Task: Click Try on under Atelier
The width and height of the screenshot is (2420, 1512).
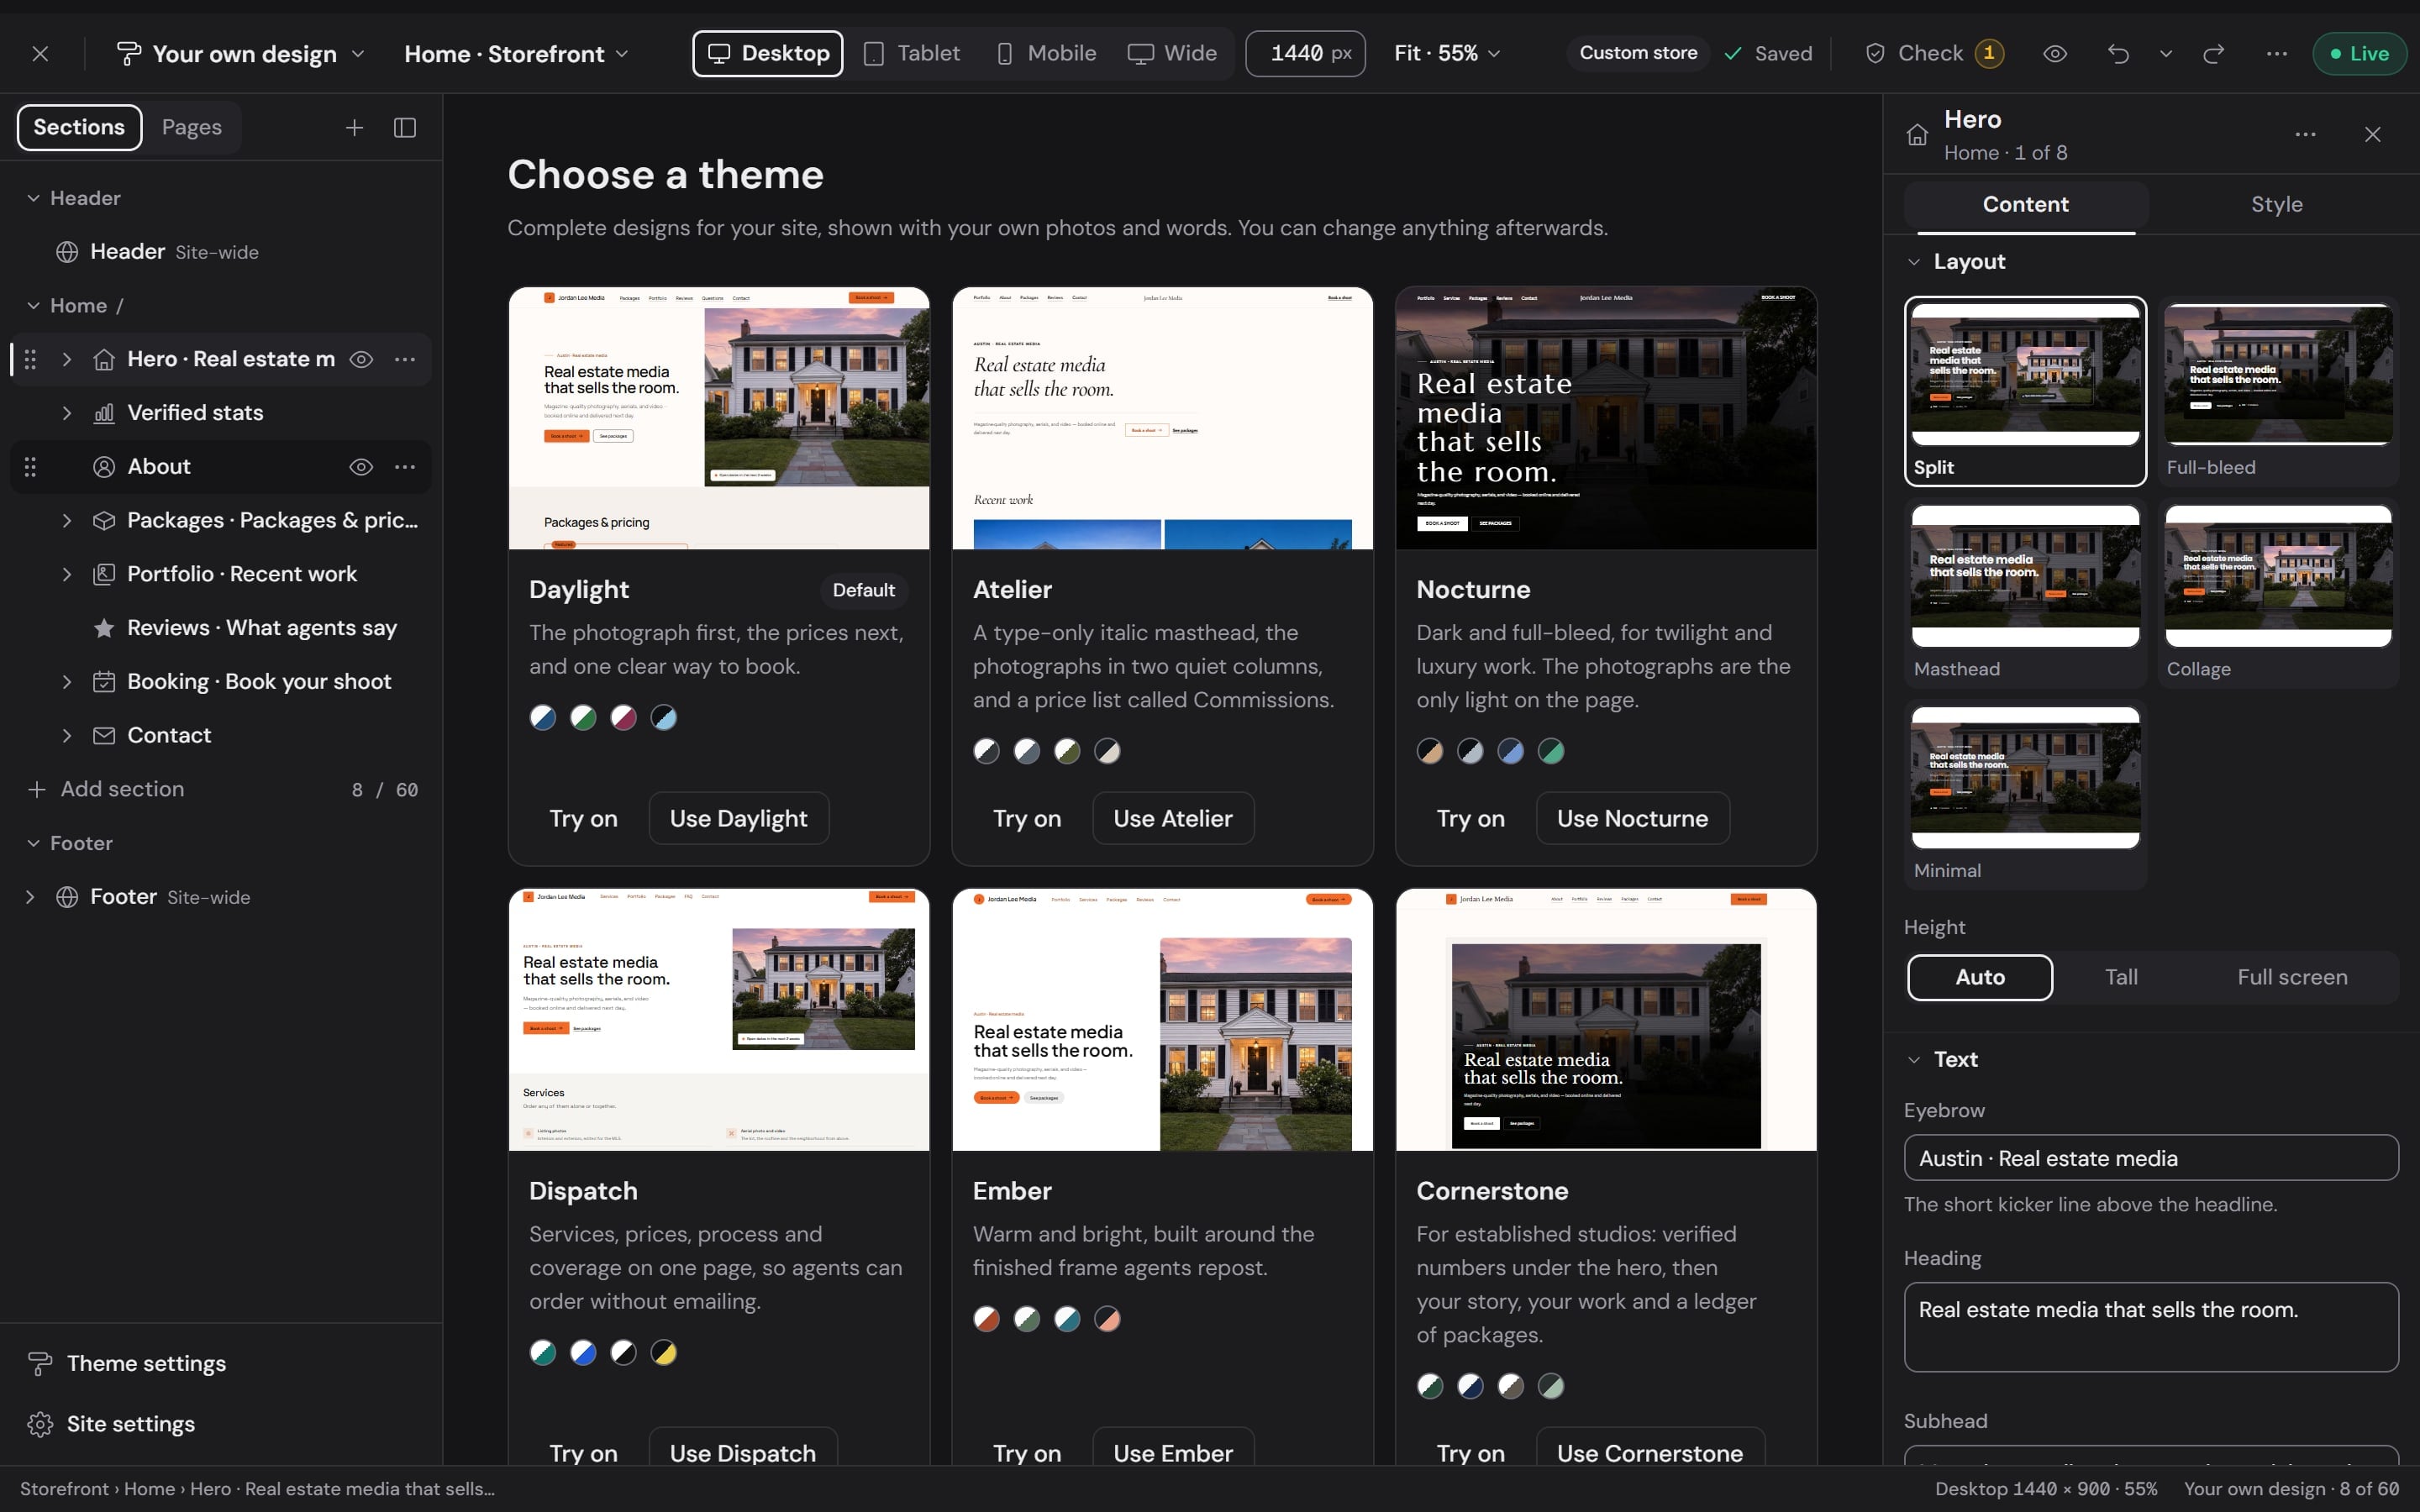Action: point(1027,818)
